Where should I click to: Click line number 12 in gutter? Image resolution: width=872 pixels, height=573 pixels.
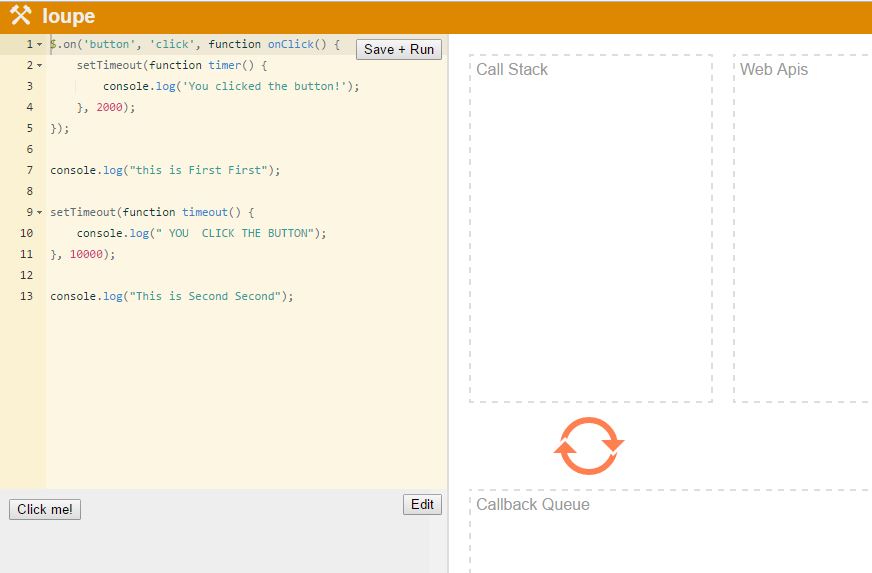click(26, 275)
